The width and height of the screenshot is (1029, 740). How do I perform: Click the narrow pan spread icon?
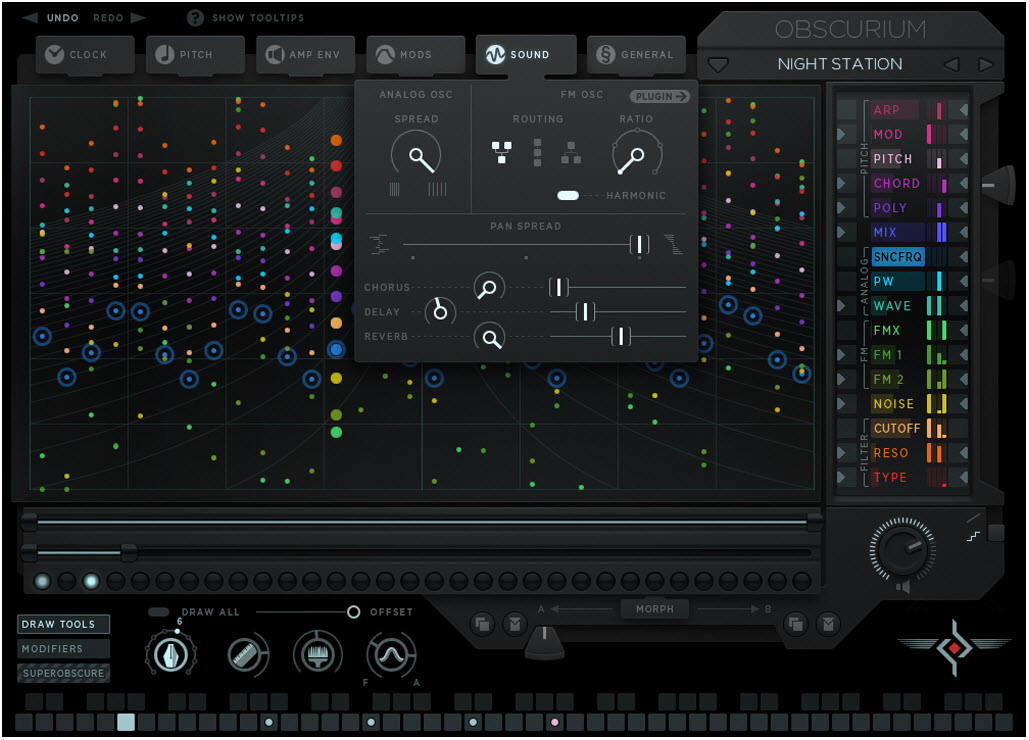(379, 244)
